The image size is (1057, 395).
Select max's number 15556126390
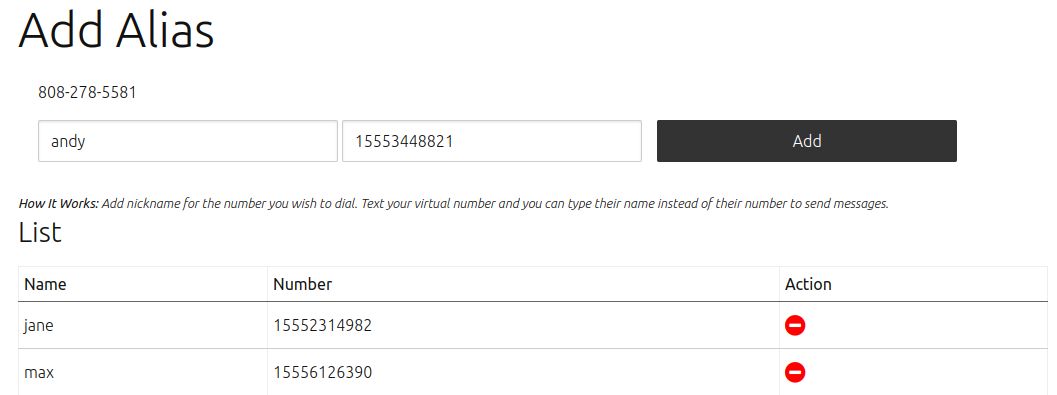322,372
